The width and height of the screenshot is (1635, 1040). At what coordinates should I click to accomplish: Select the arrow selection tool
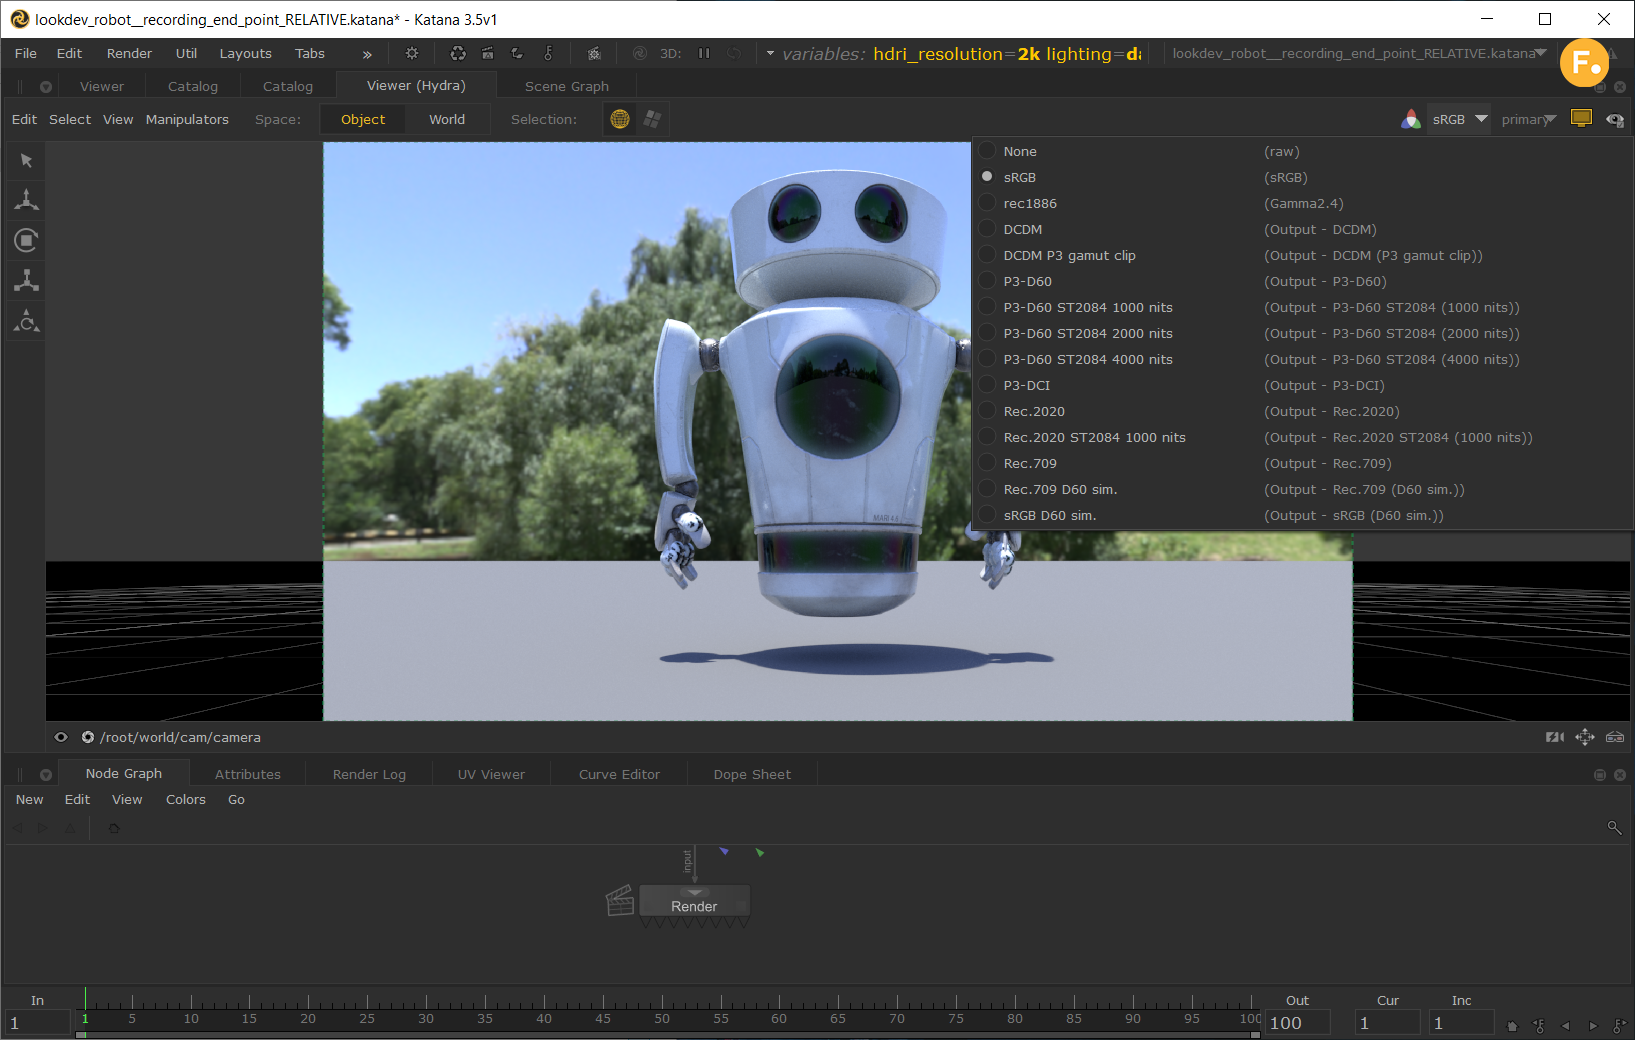point(26,161)
